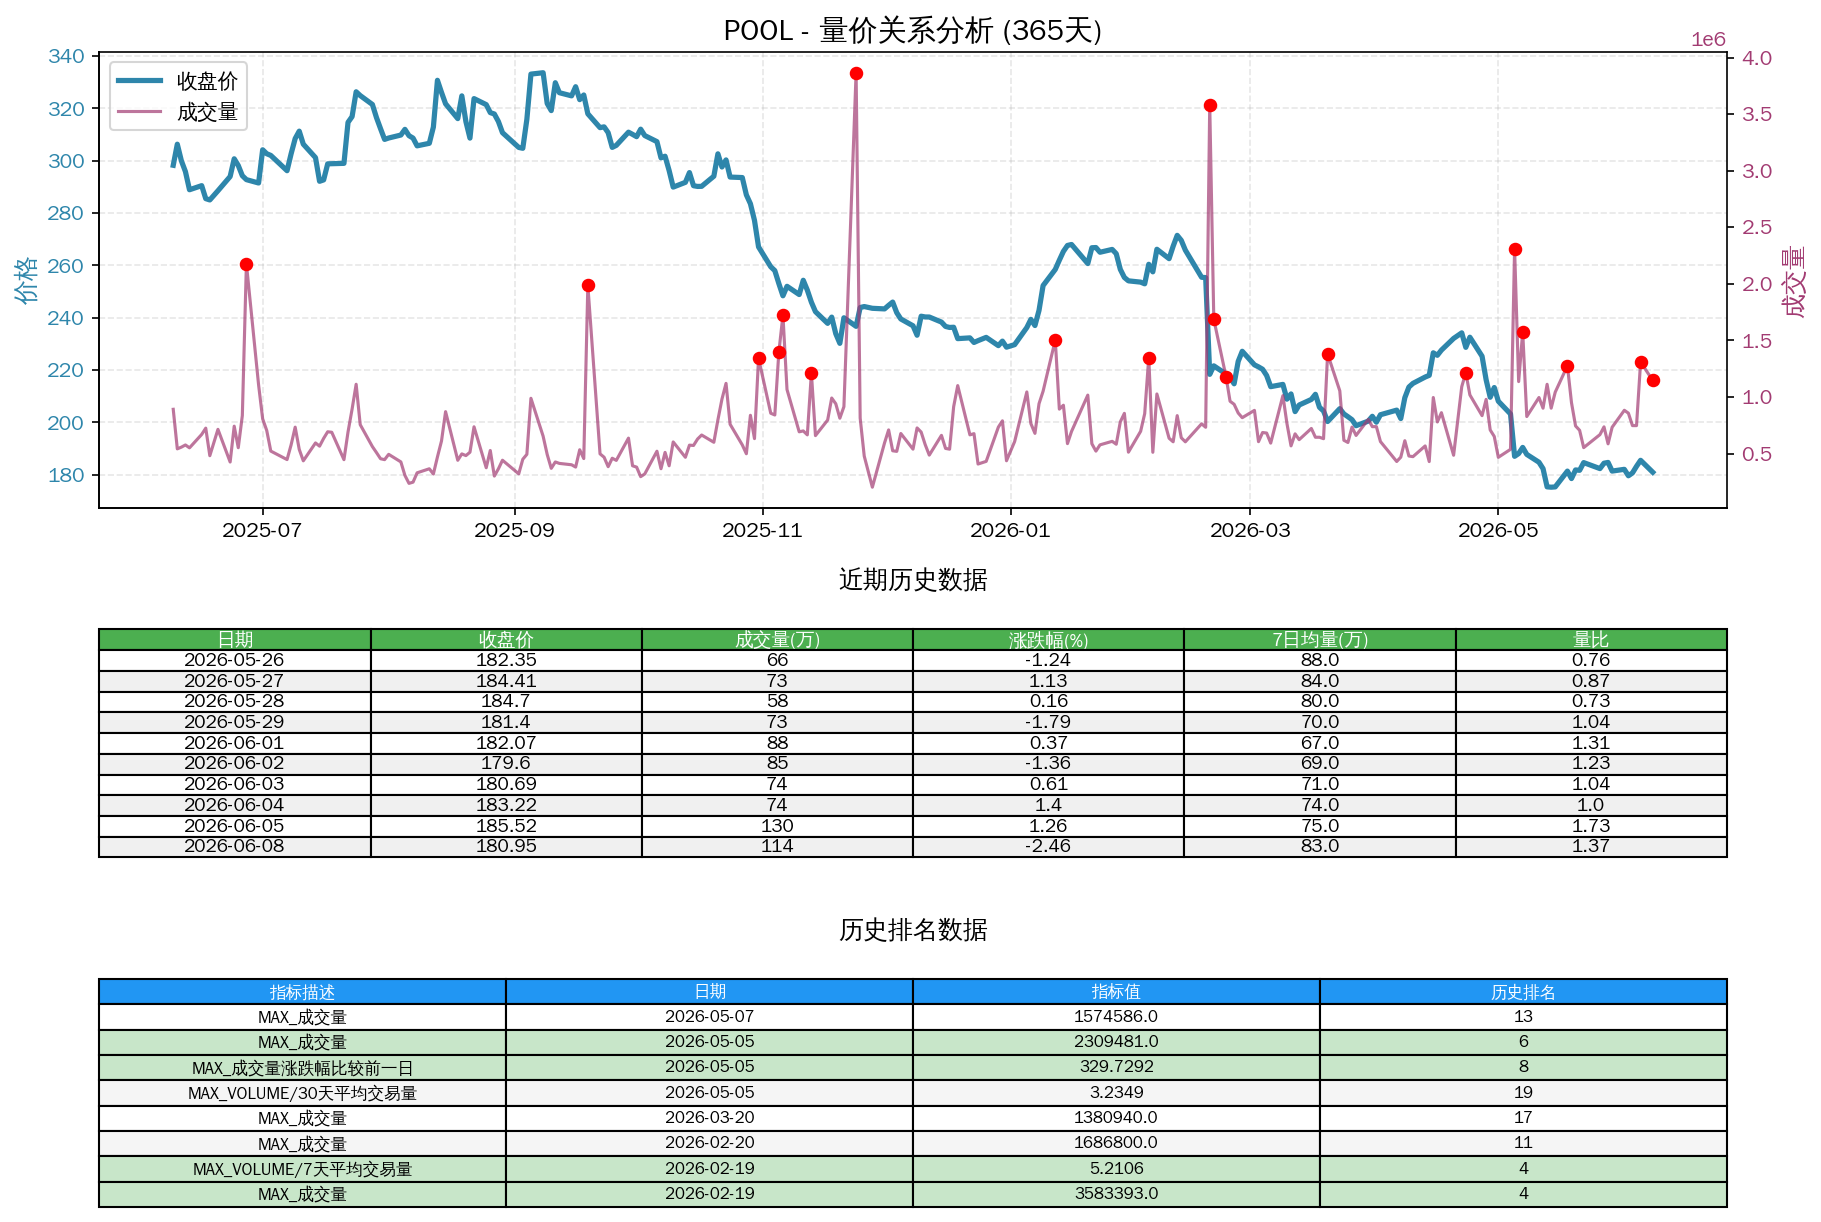
Task: Click the closing price cell 185.52
Action: (x=506, y=826)
